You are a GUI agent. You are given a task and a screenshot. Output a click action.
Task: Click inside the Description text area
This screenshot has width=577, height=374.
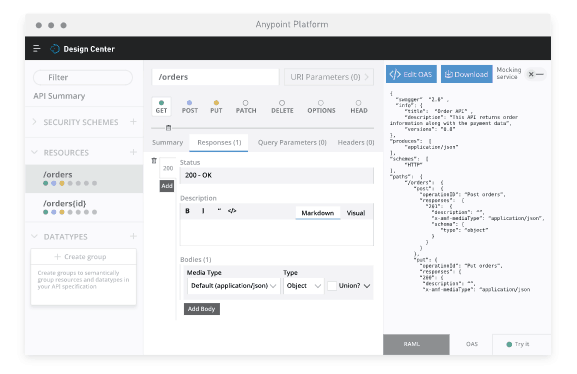(276, 233)
